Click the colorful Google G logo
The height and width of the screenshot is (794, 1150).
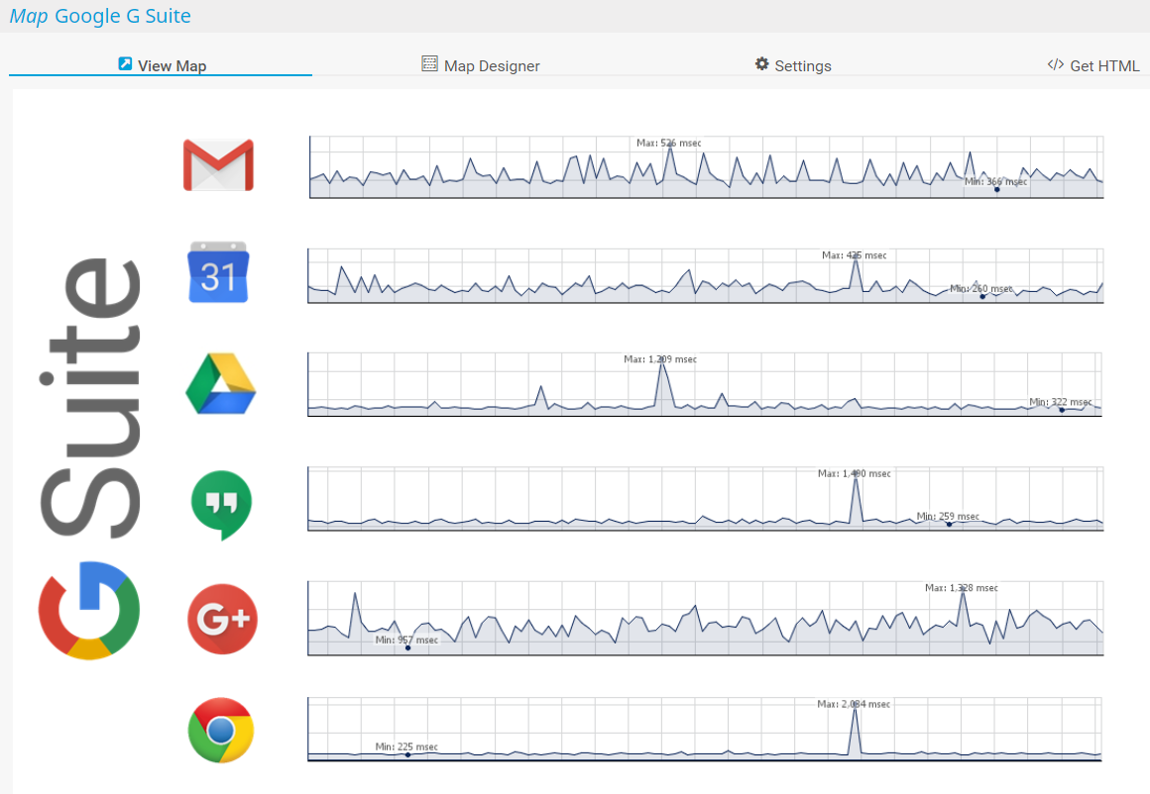(89, 611)
